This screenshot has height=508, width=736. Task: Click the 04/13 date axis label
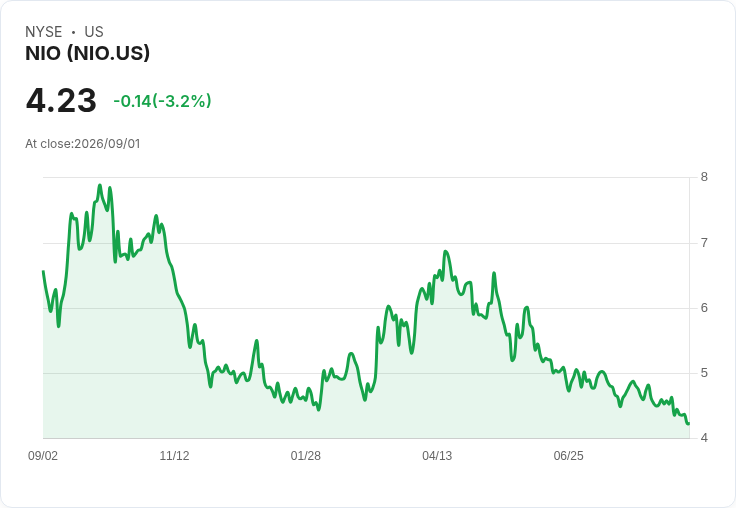tap(437, 455)
